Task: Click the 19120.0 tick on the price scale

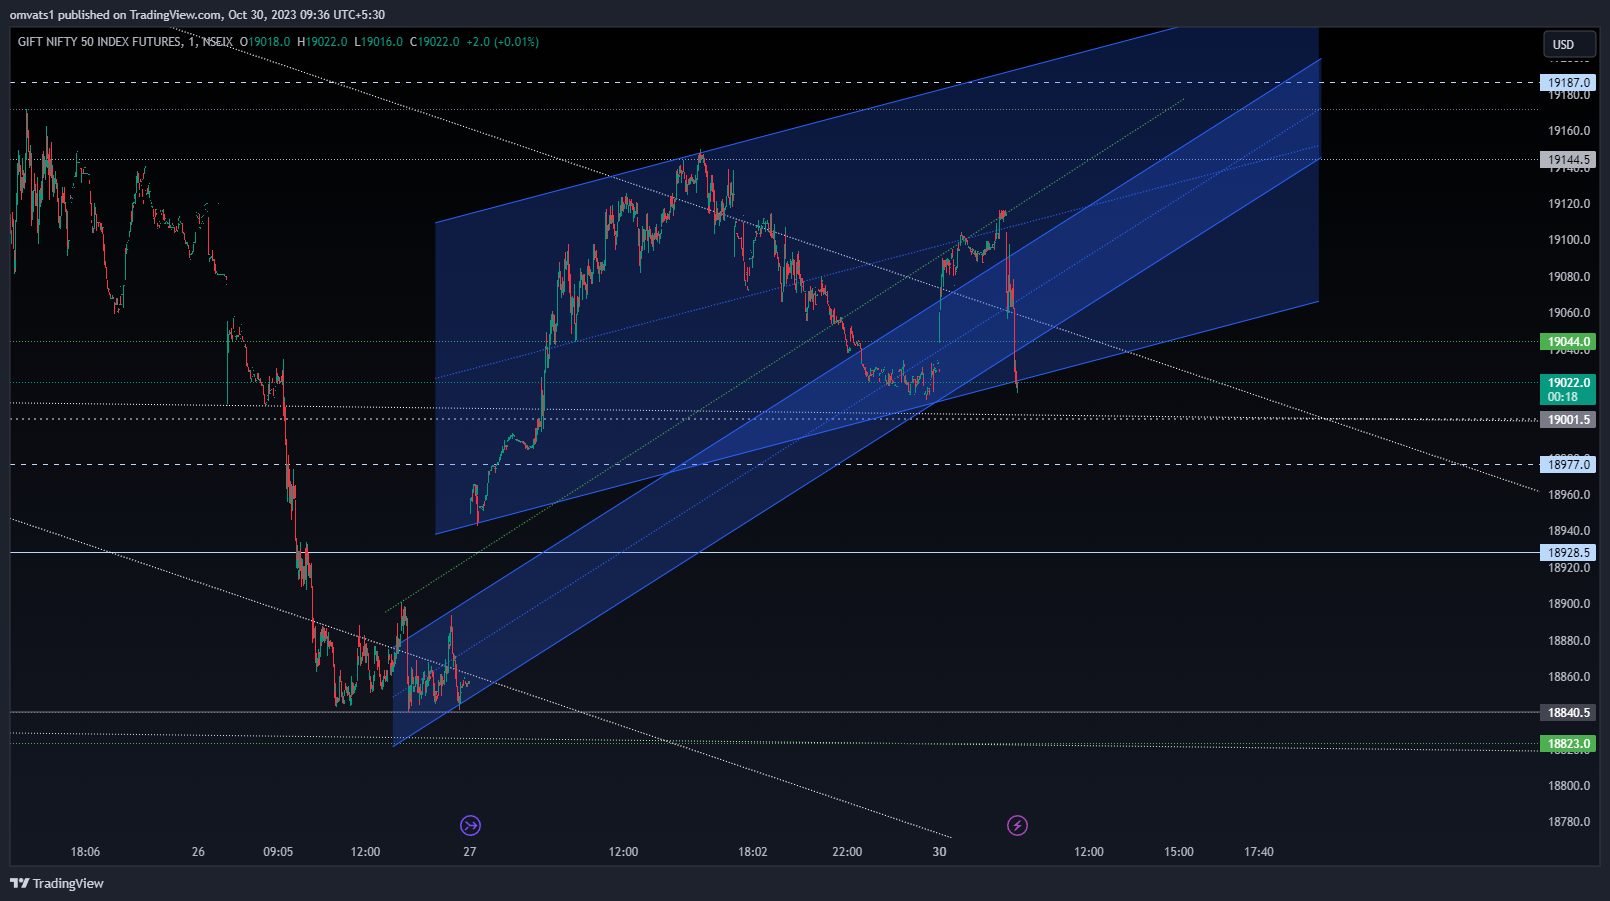Action: pos(1569,204)
